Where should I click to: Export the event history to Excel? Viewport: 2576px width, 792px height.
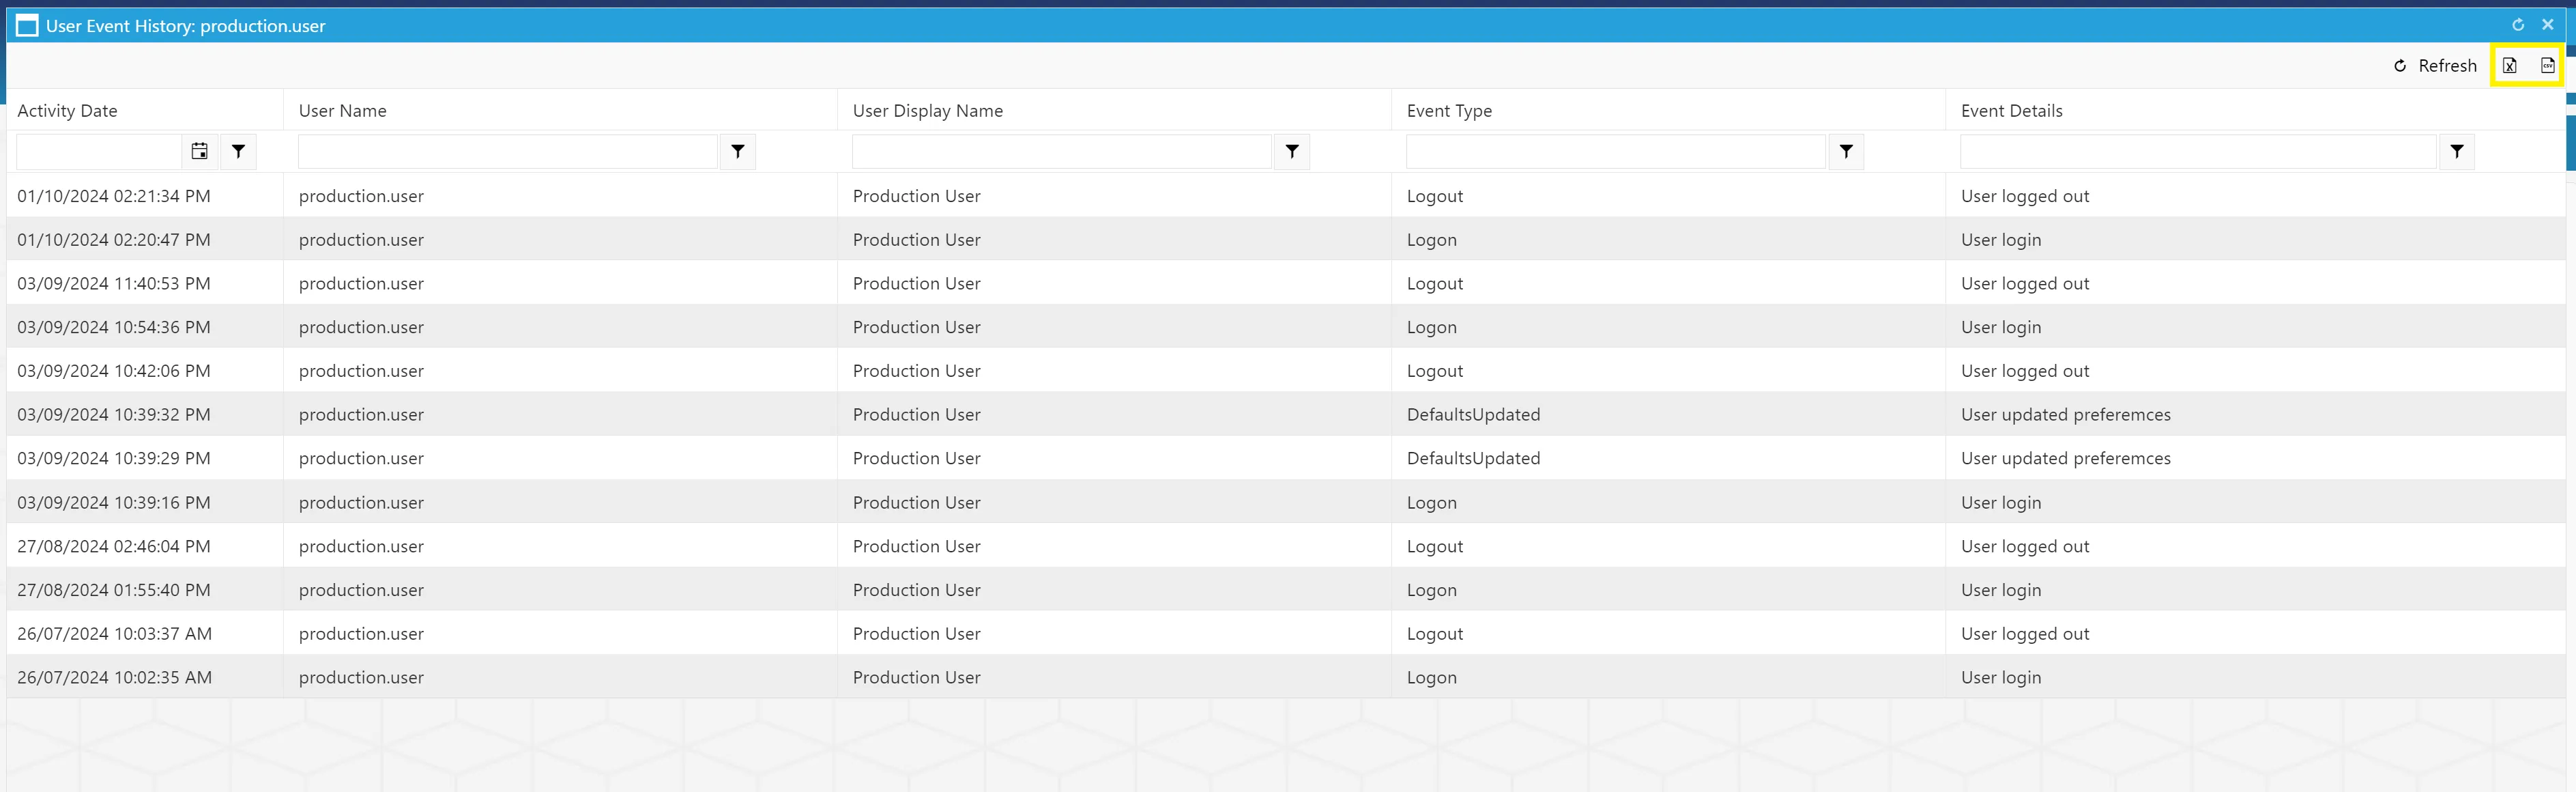click(2509, 66)
